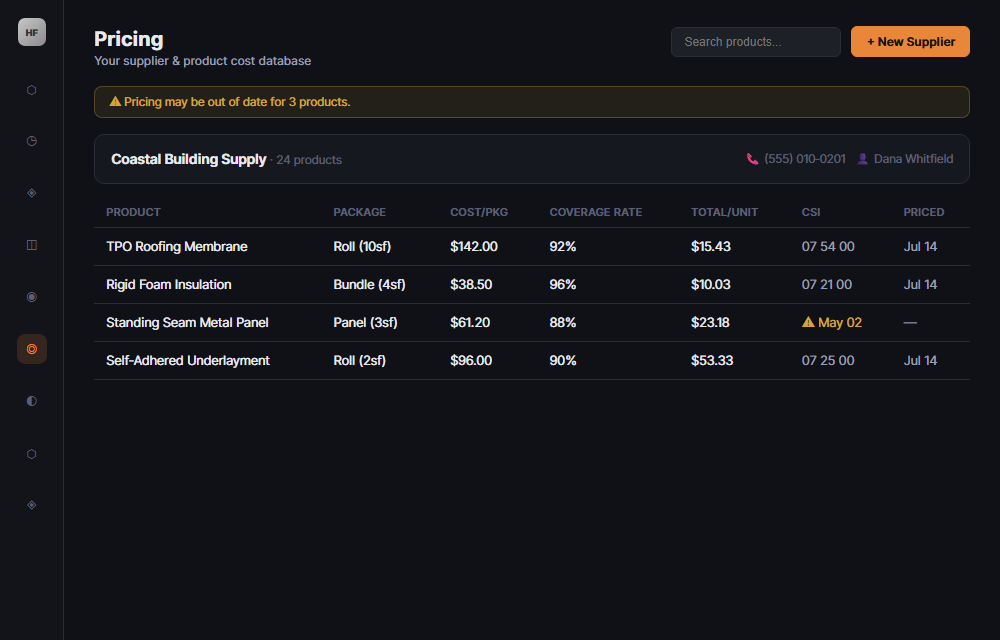Viewport: 1000px width, 640px height.
Task: Click the Roll (2sf) package cell
Action: point(359,361)
